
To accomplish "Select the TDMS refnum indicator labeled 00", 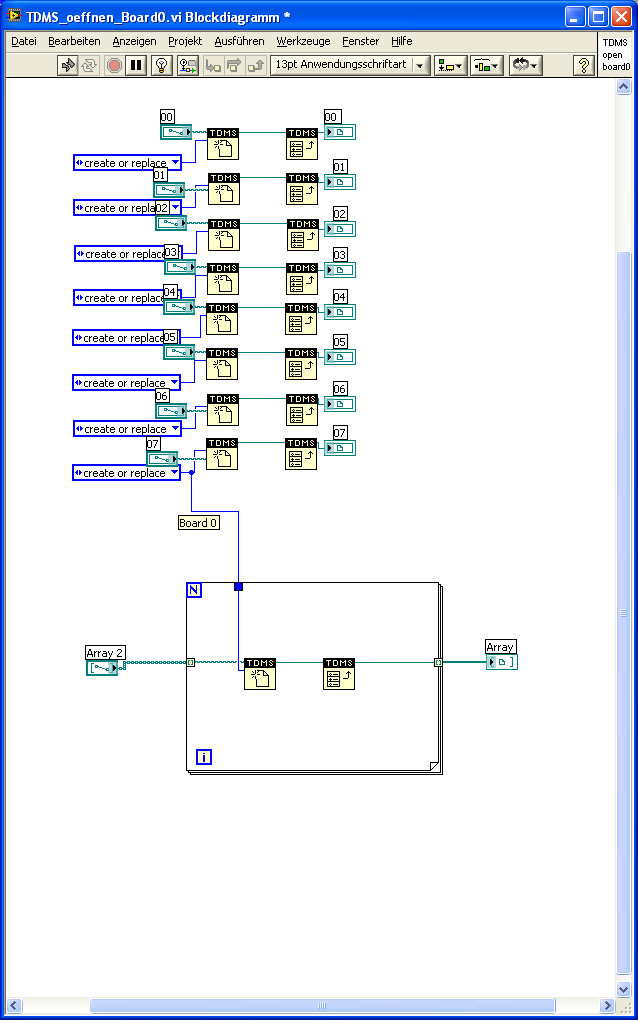I will point(339,132).
